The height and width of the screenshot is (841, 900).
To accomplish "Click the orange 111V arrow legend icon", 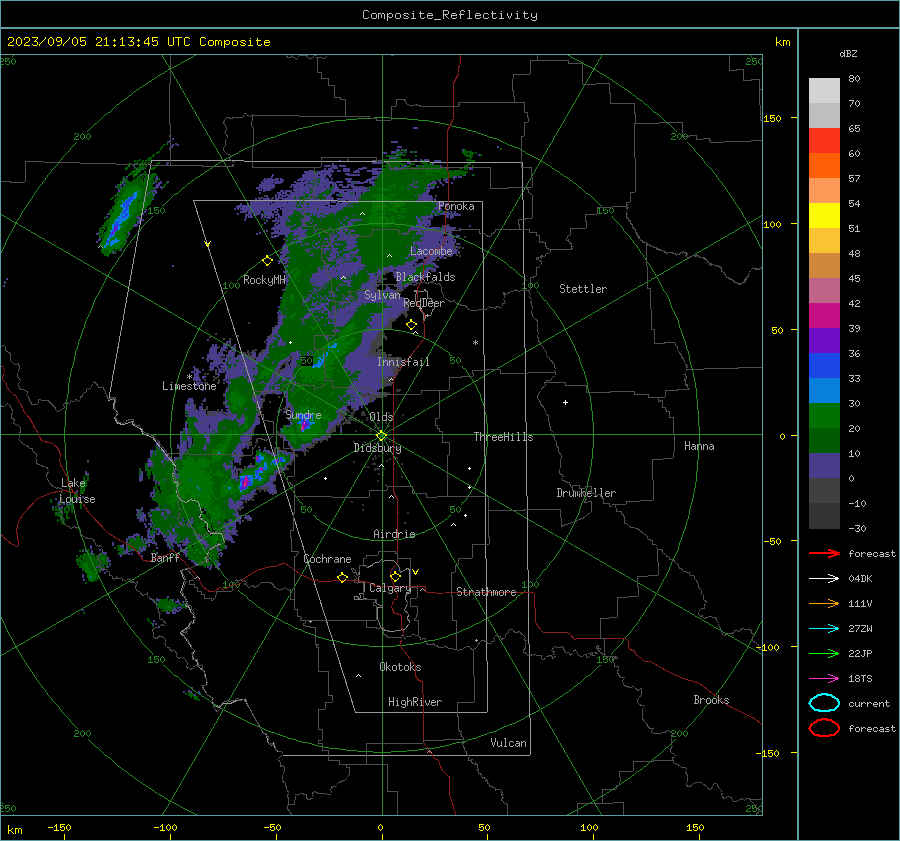I will coord(824,603).
